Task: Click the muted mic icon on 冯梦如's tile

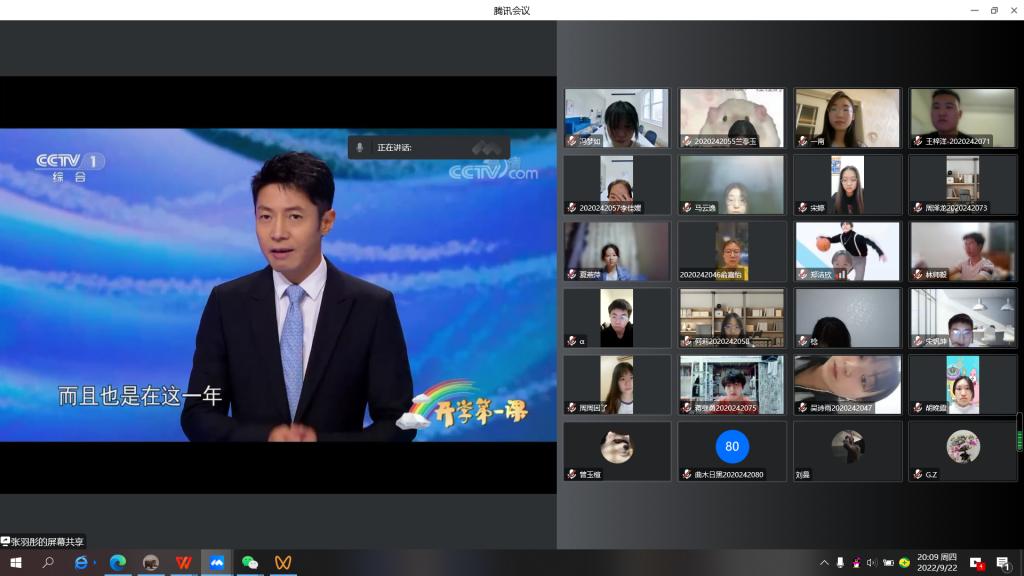Action: (572, 141)
